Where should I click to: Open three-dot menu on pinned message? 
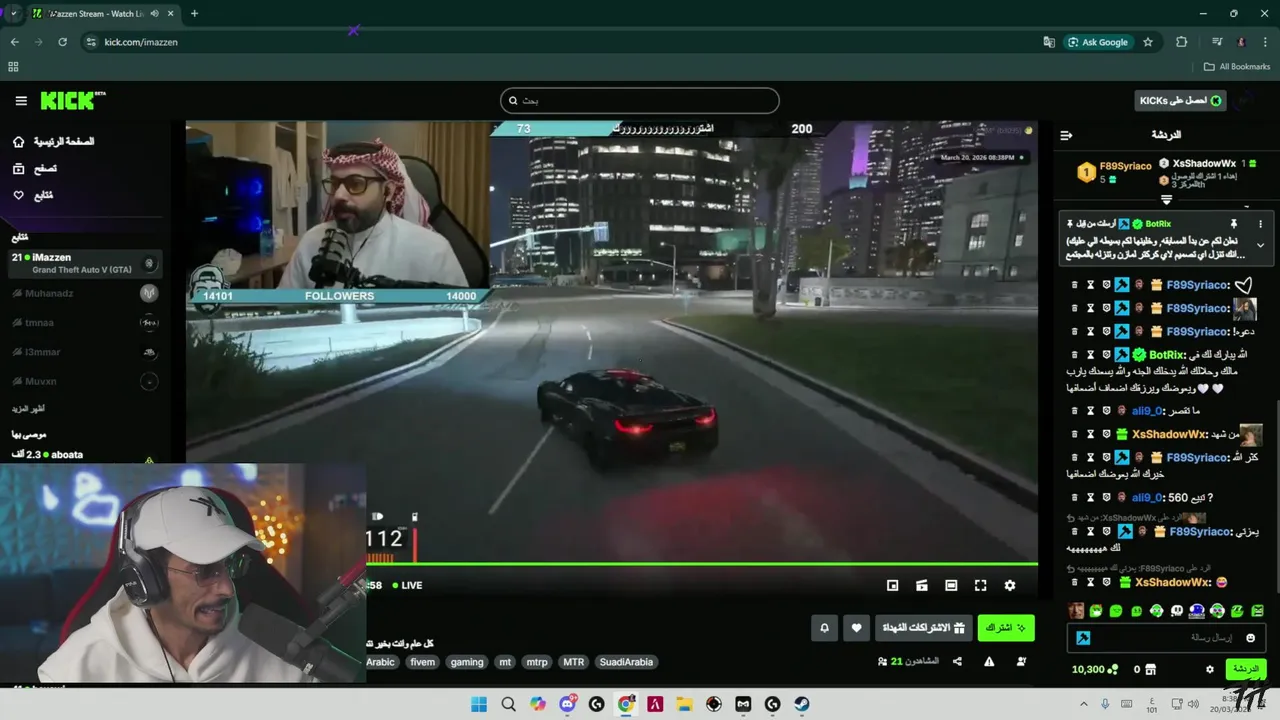[x=1260, y=224]
